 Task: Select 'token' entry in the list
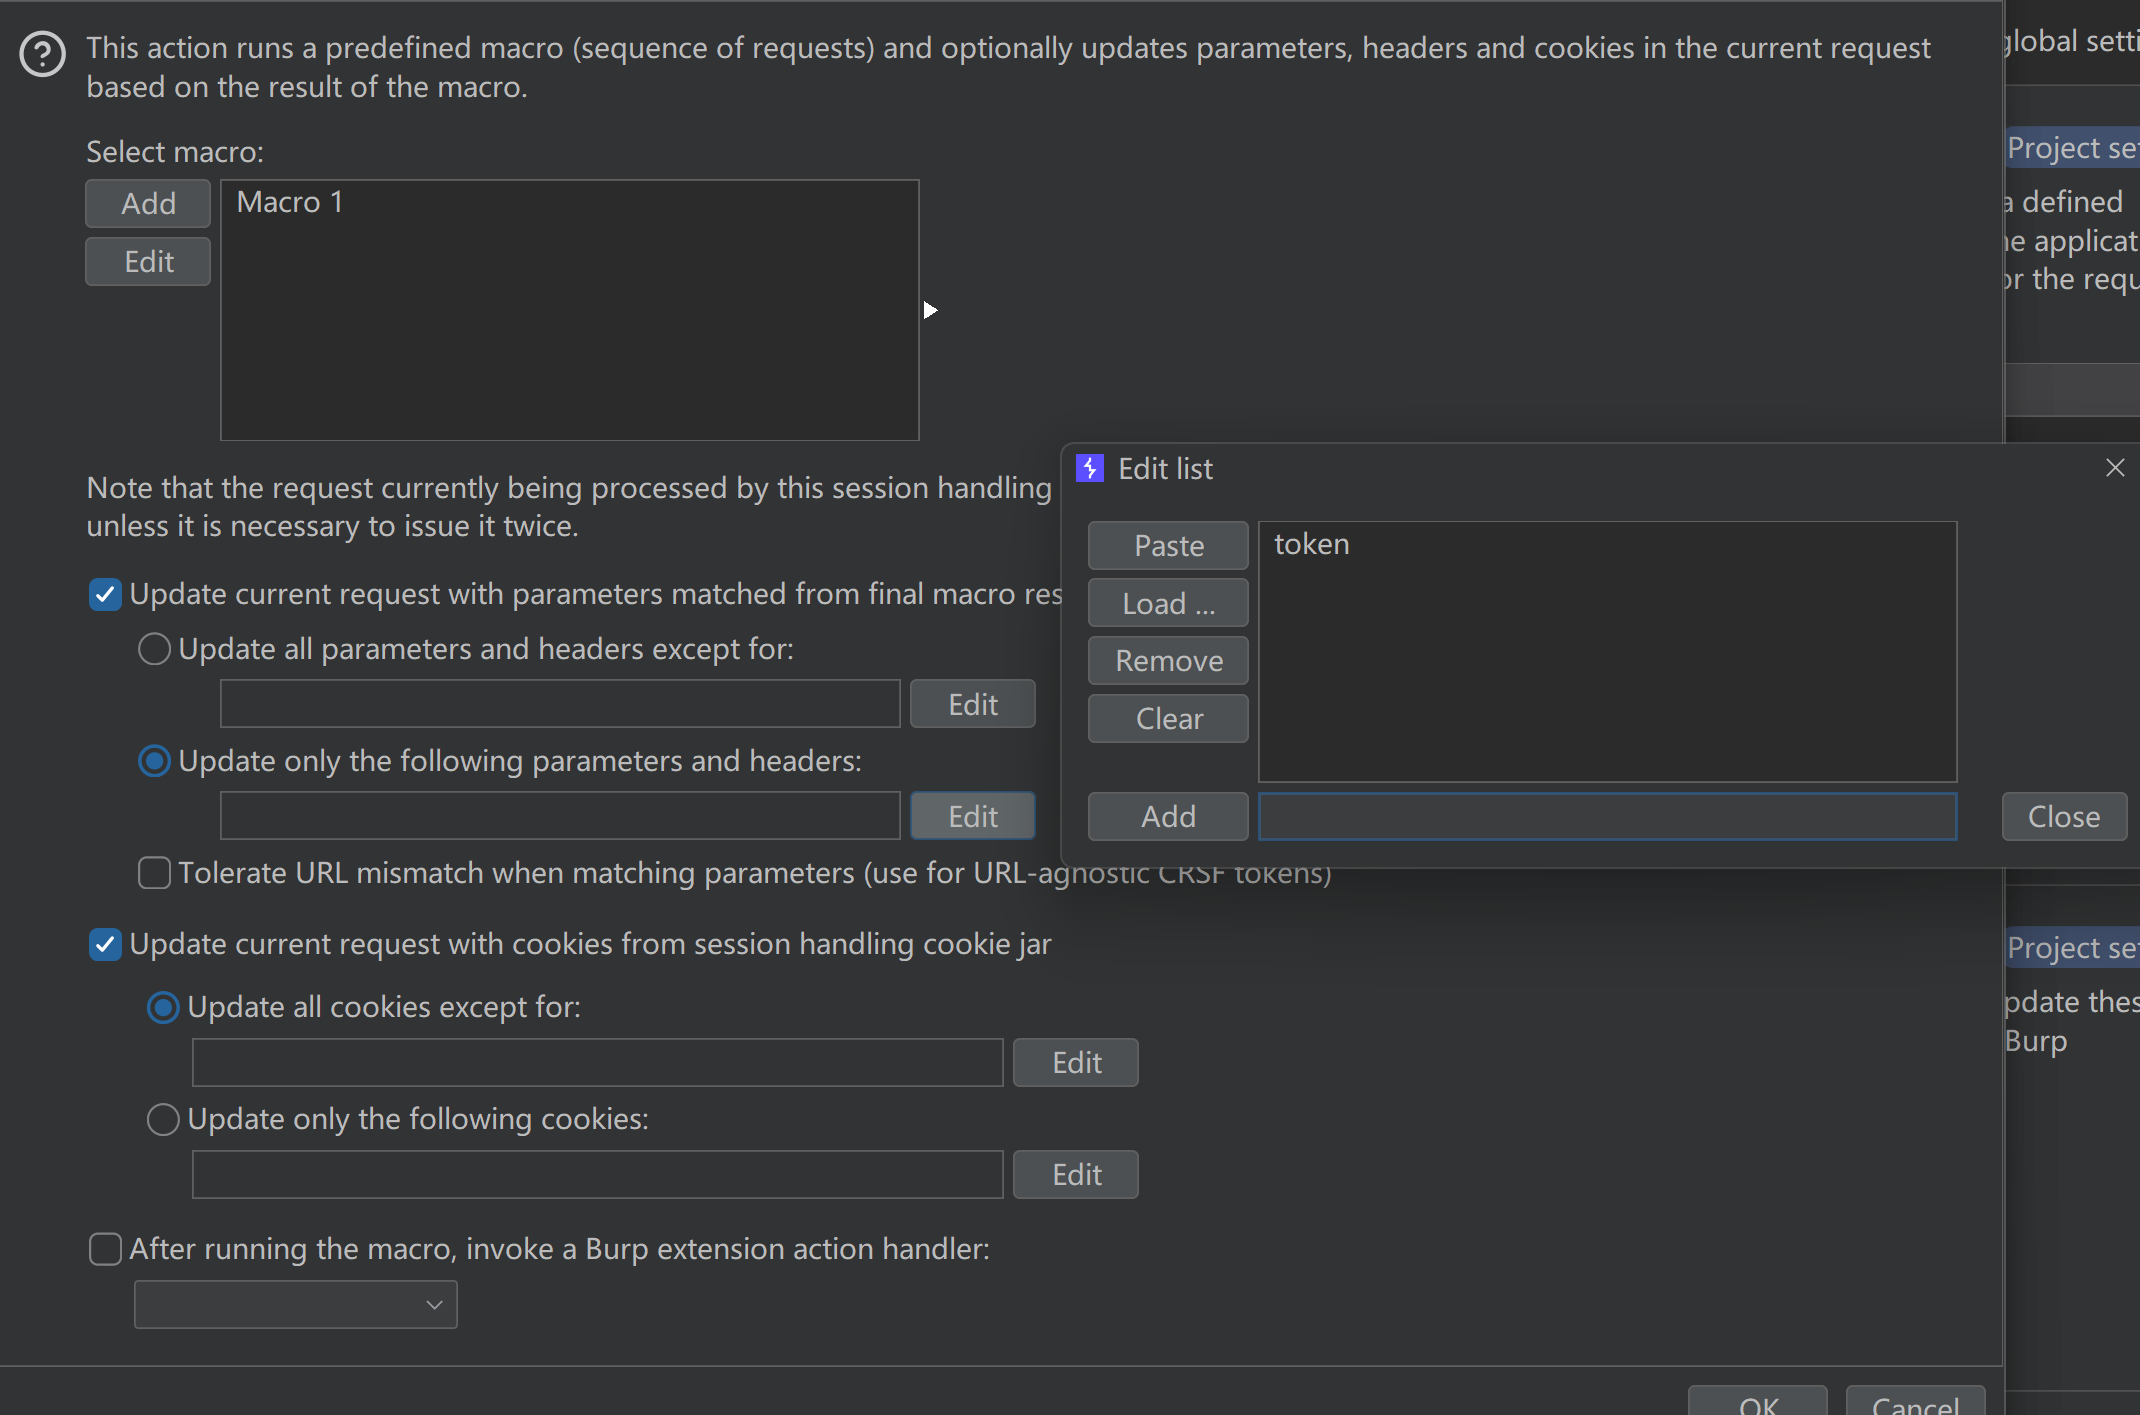pyautogui.click(x=1311, y=545)
